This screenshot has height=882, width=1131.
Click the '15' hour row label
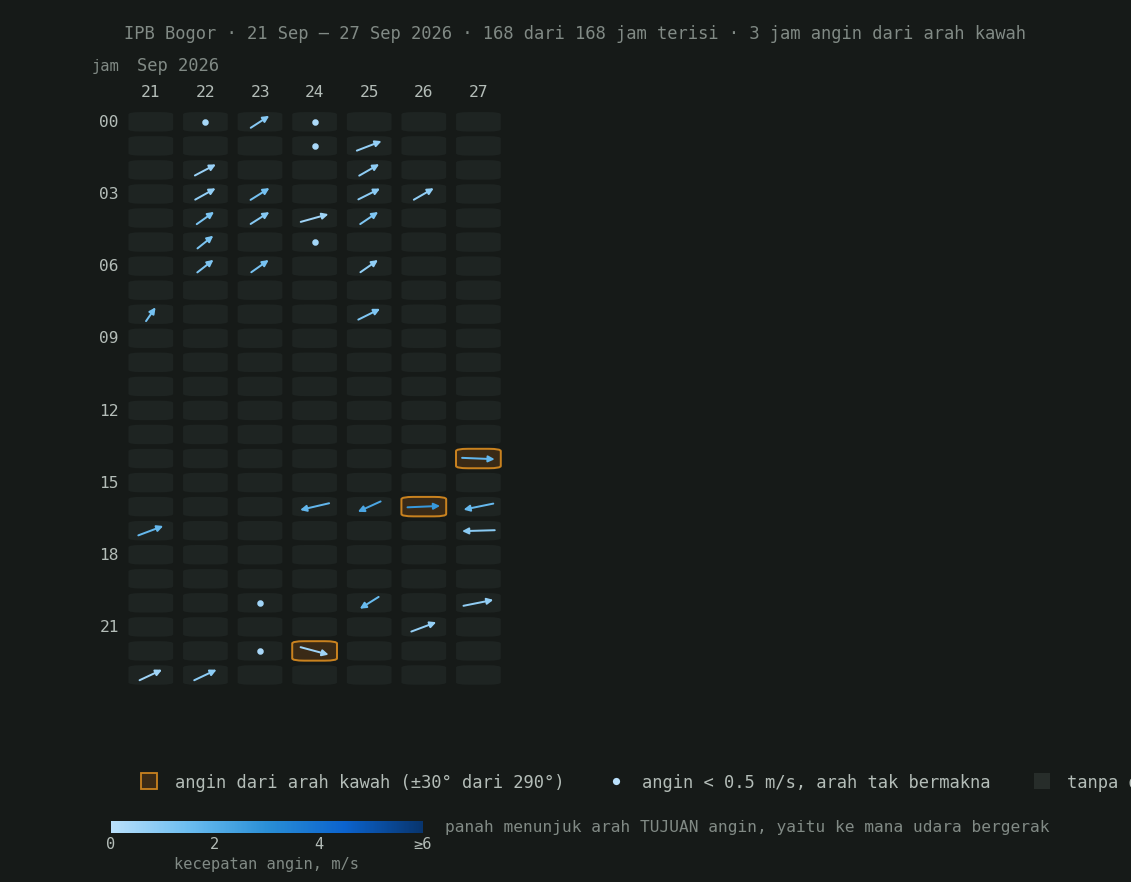coord(109,482)
